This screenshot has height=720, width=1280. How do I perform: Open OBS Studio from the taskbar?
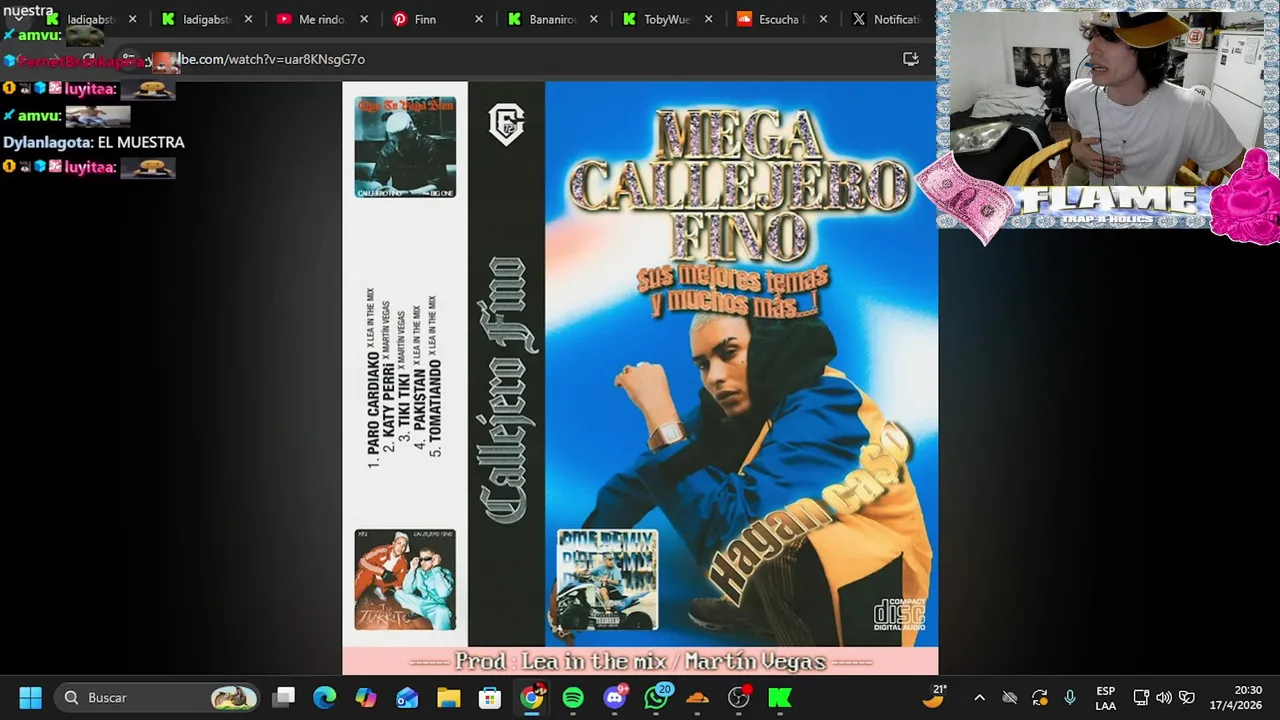coord(739,697)
